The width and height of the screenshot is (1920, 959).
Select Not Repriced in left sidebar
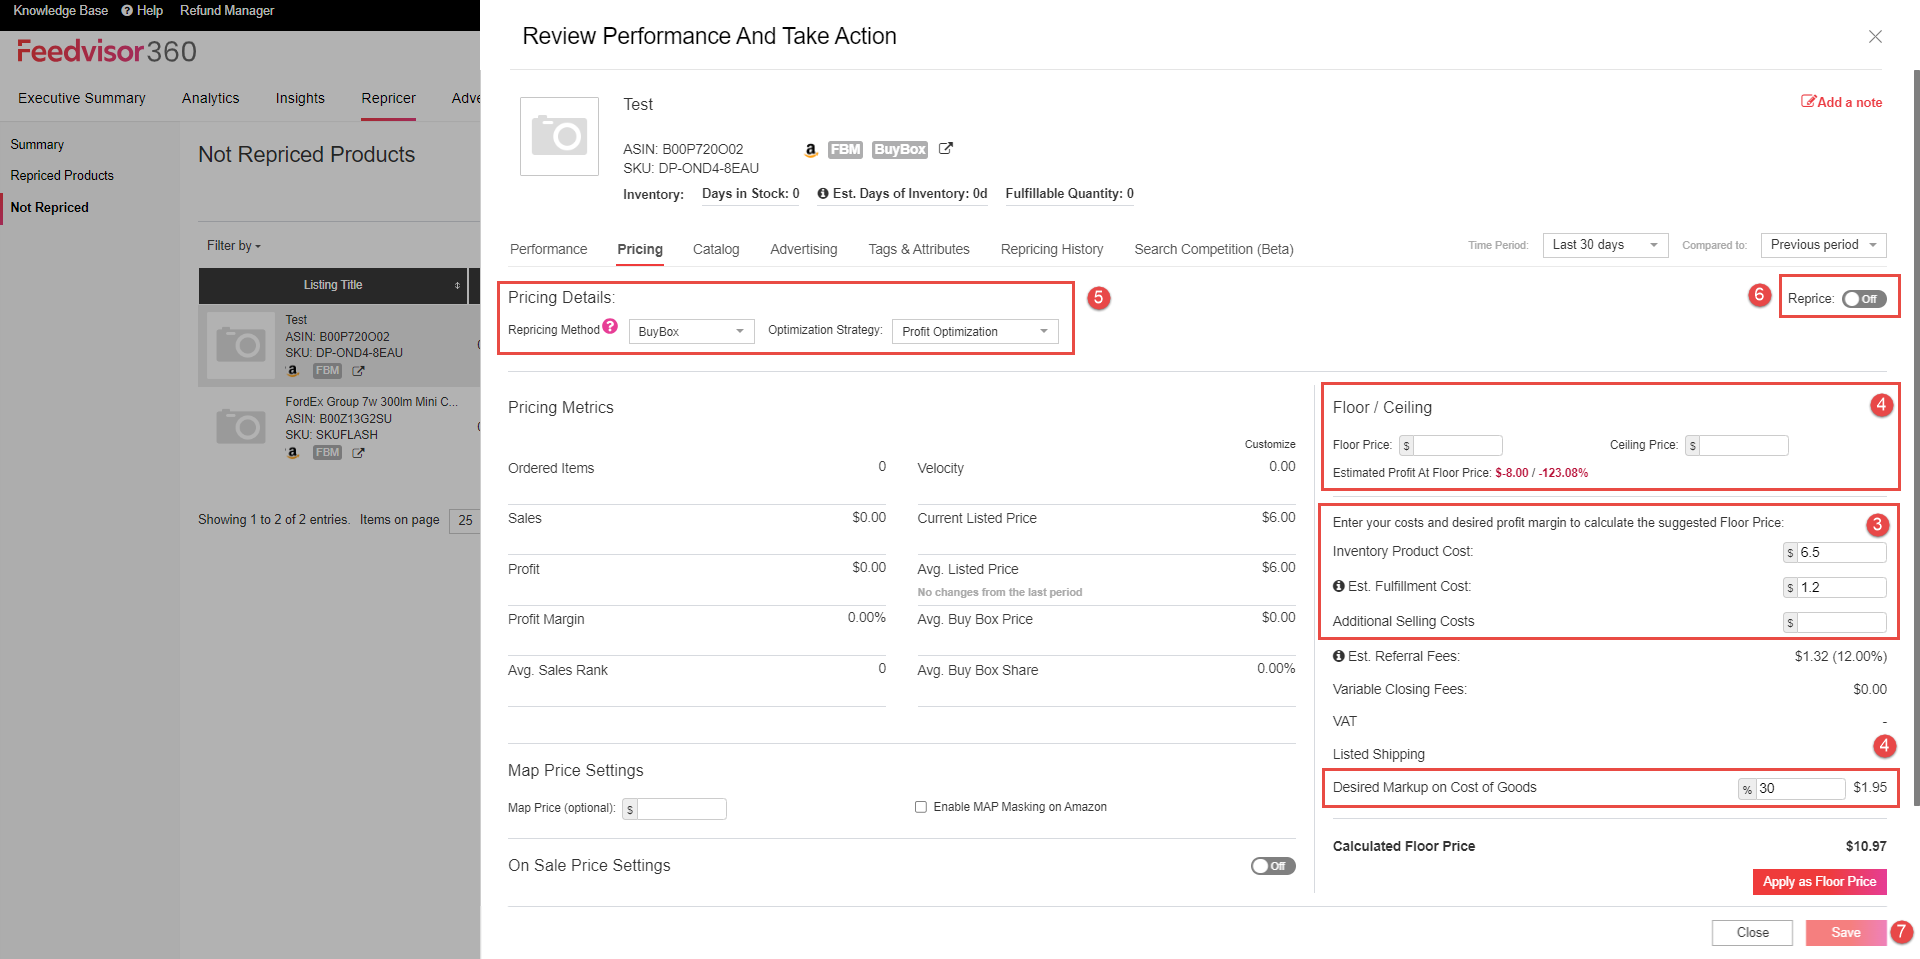tap(49, 207)
